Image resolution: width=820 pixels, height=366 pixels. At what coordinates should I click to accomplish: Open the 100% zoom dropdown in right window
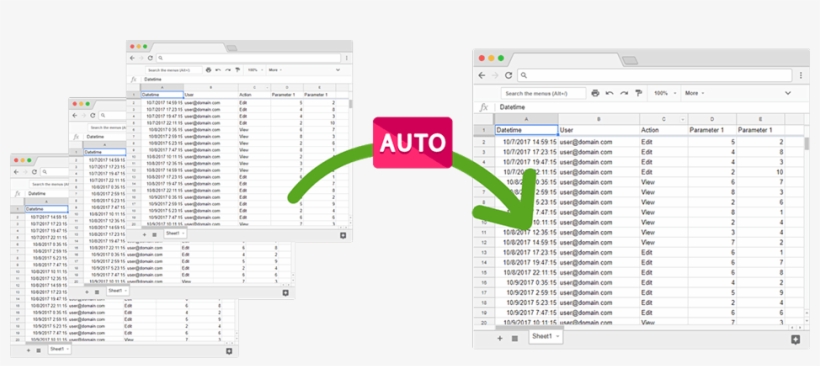pos(665,93)
